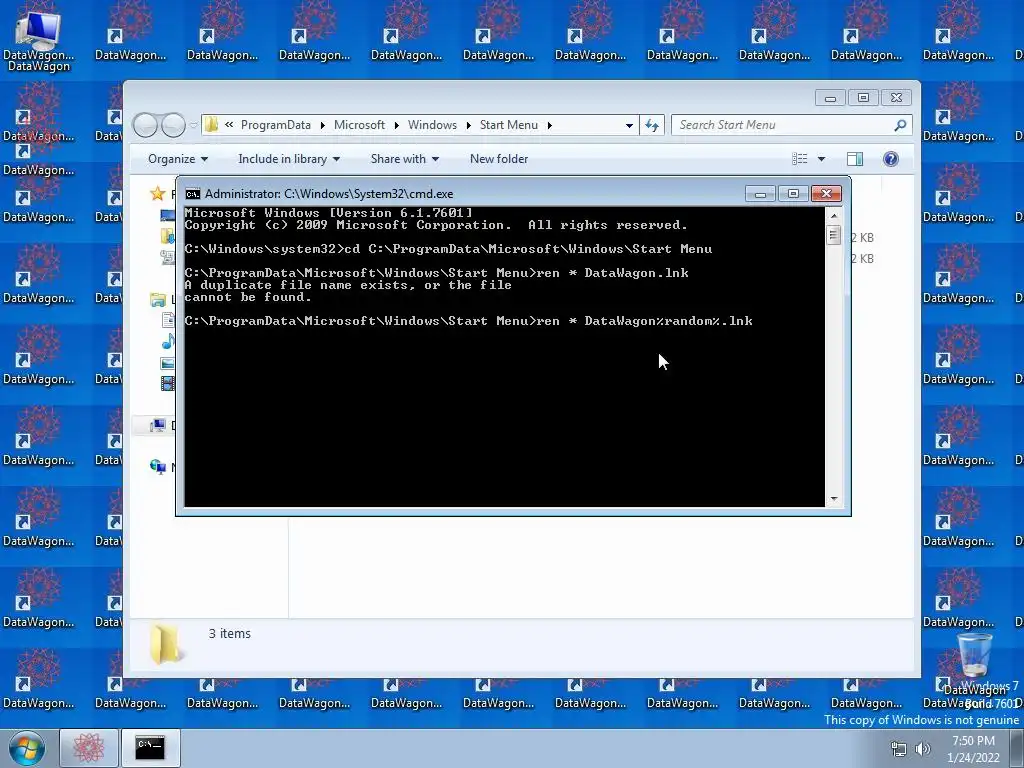Click the '3 items' status text
1024x768 pixels.
click(229, 633)
